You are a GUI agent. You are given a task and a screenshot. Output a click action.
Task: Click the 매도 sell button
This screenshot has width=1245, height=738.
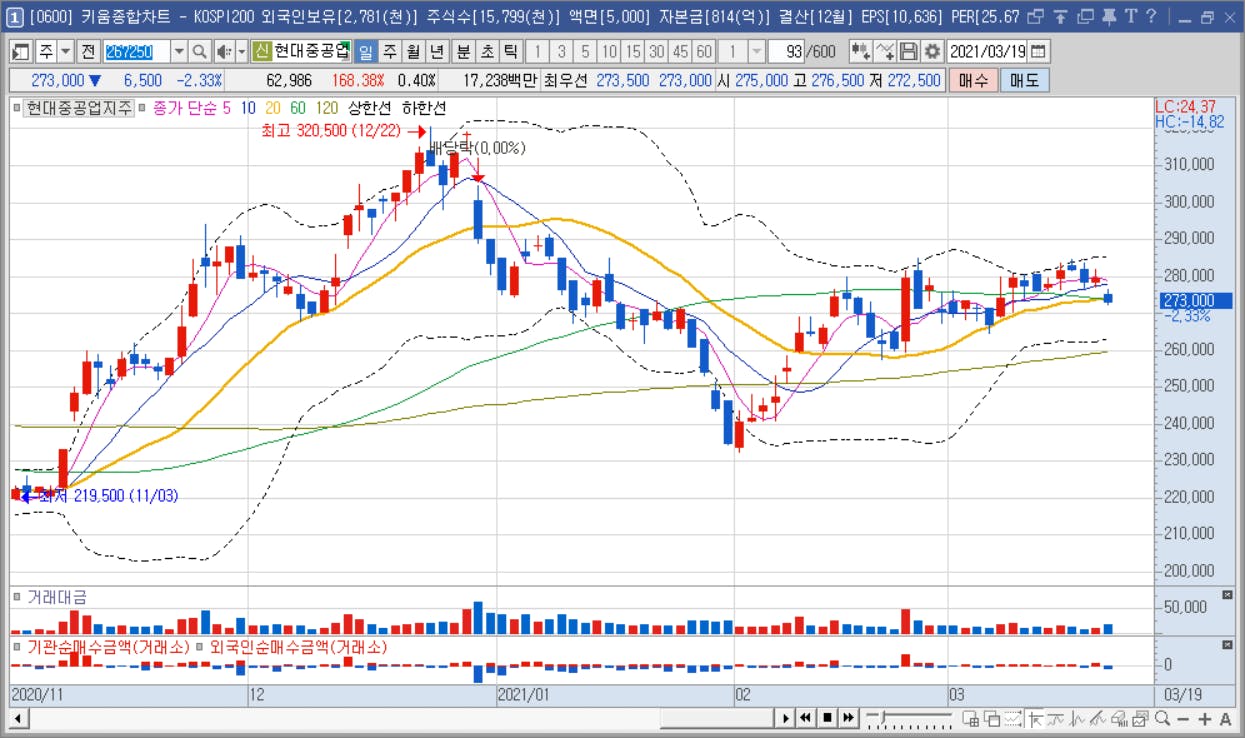point(1024,80)
